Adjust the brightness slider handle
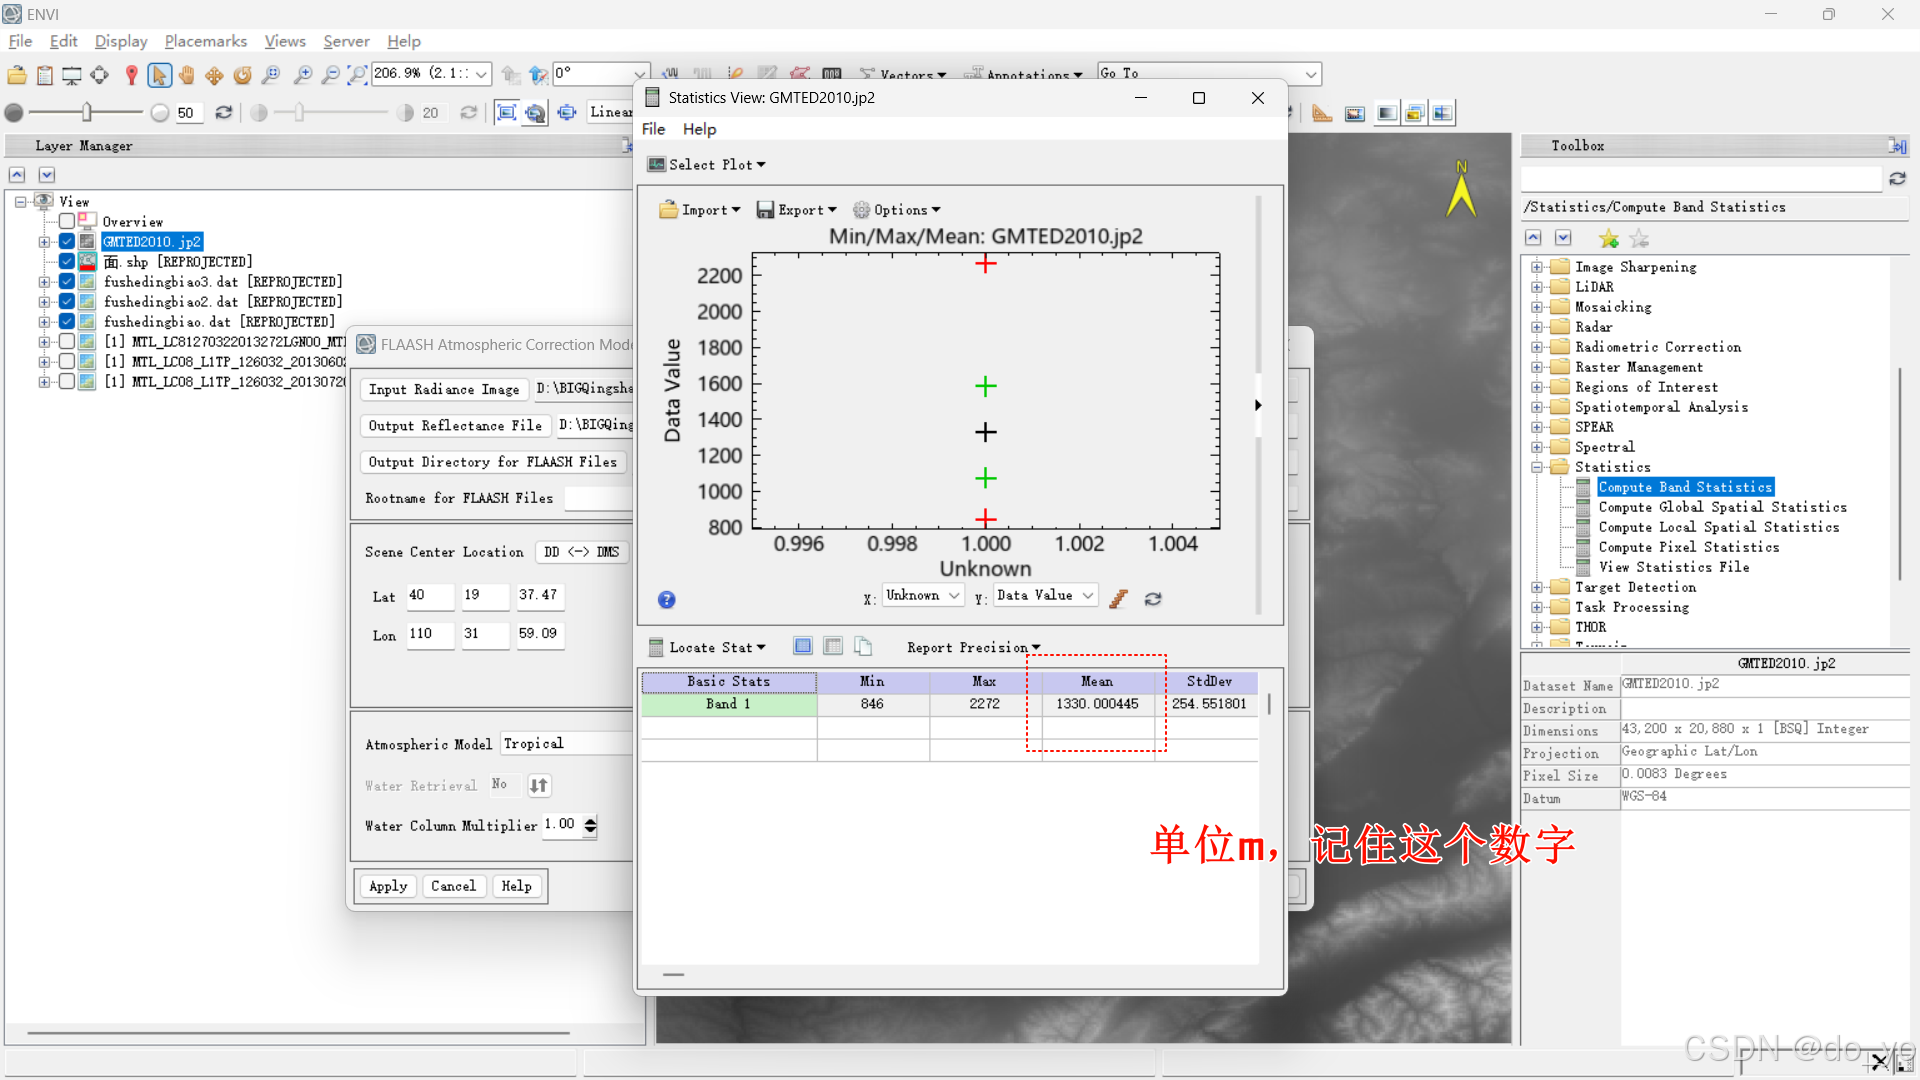Viewport: 1920px width, 1080px height. (87, 112)
